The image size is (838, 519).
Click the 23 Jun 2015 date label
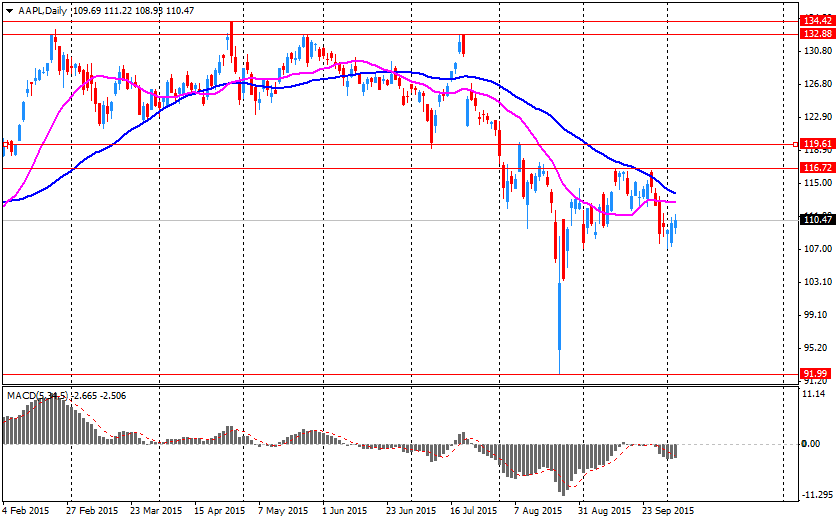411,510
